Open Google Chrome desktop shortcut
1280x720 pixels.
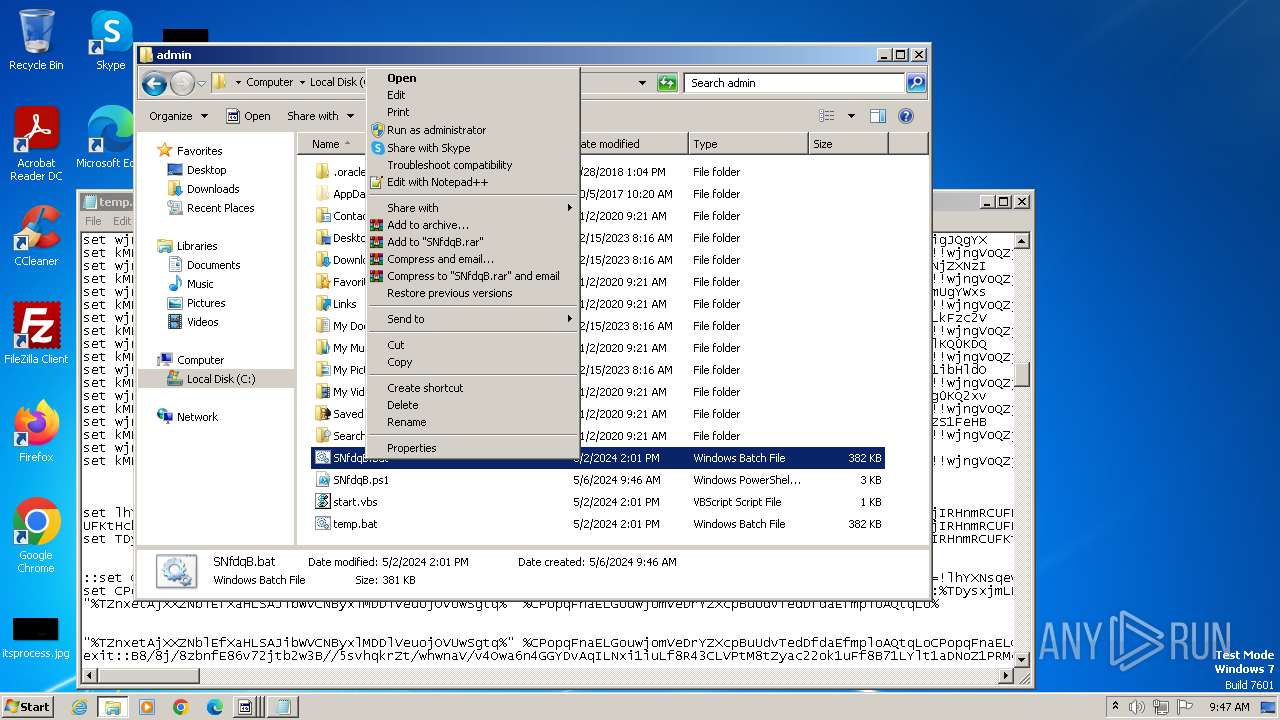click(36, 536)
